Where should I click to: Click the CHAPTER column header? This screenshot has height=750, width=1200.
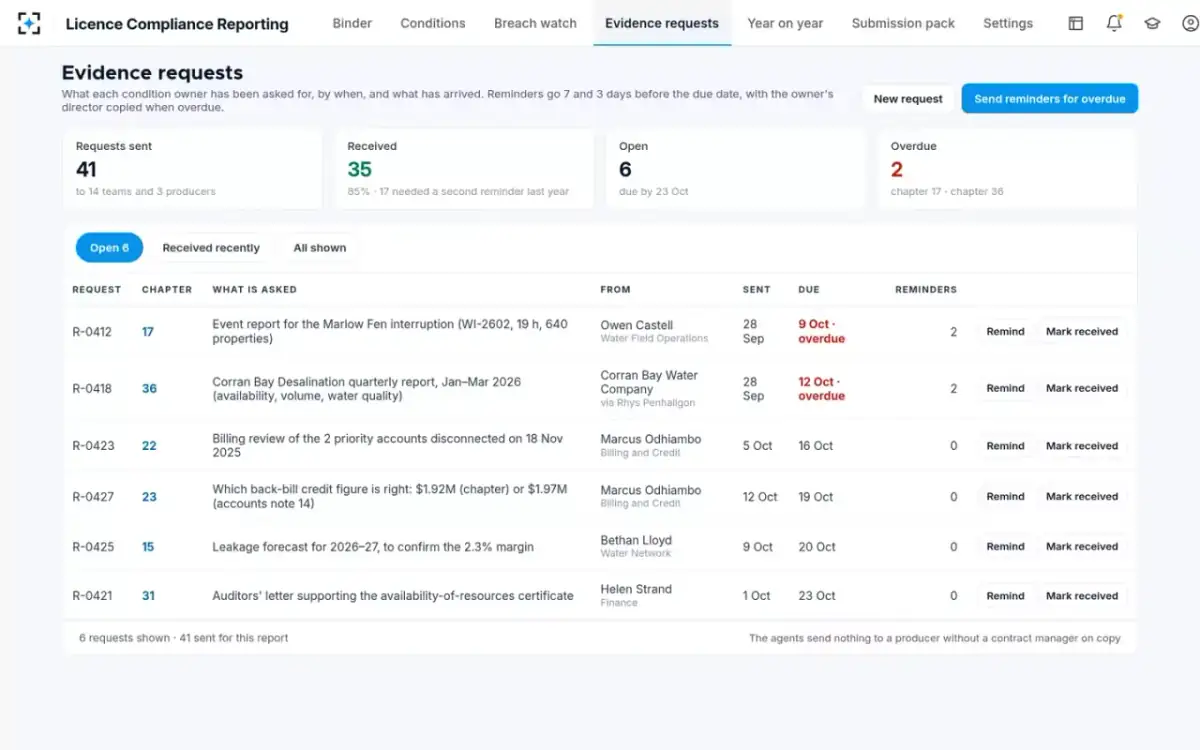tap(167, 290)
